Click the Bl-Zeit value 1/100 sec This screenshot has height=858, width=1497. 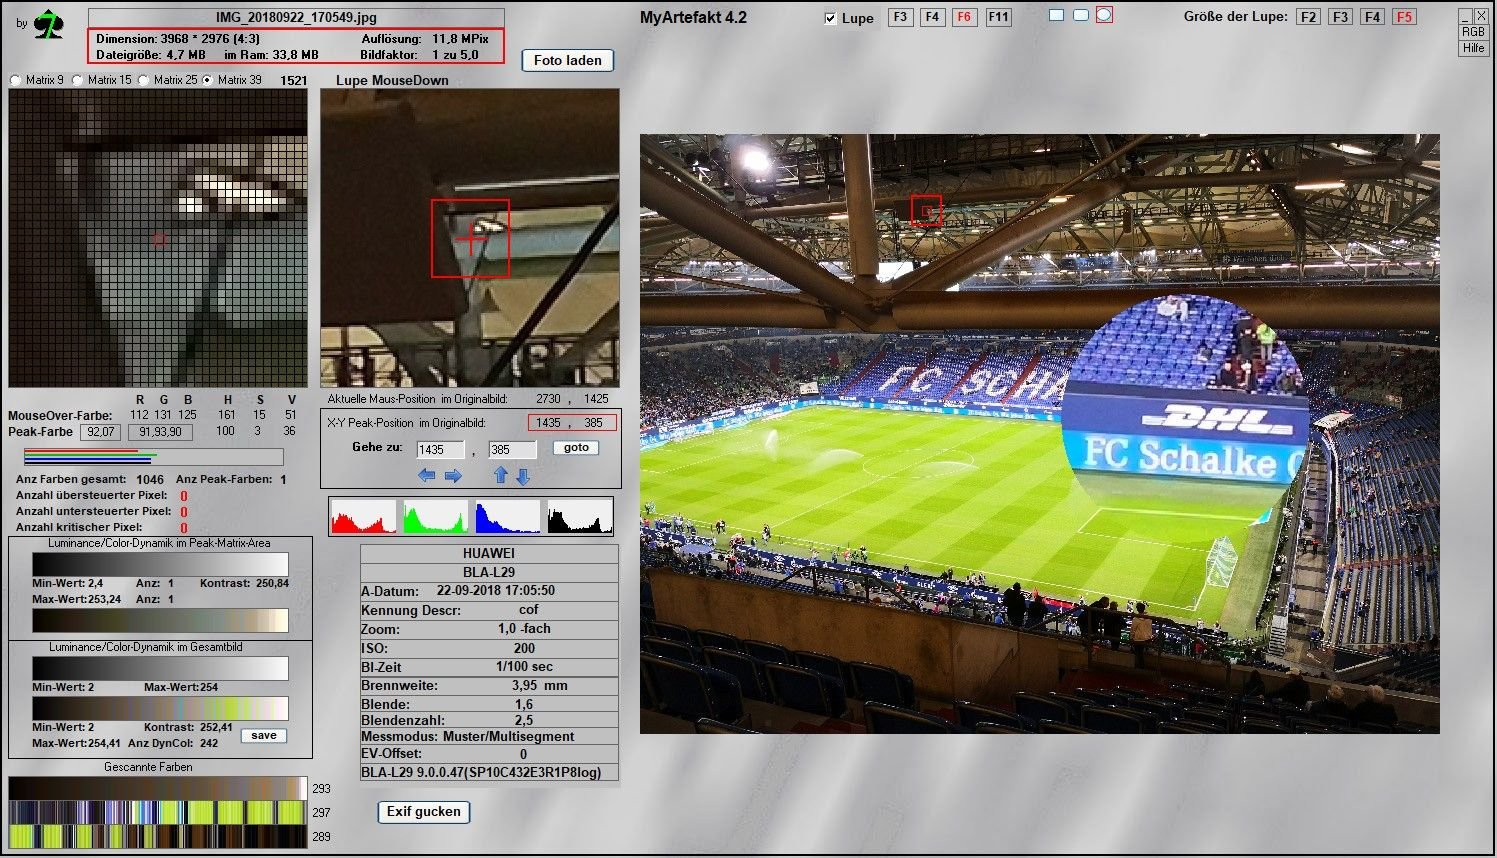pos(524,667)
